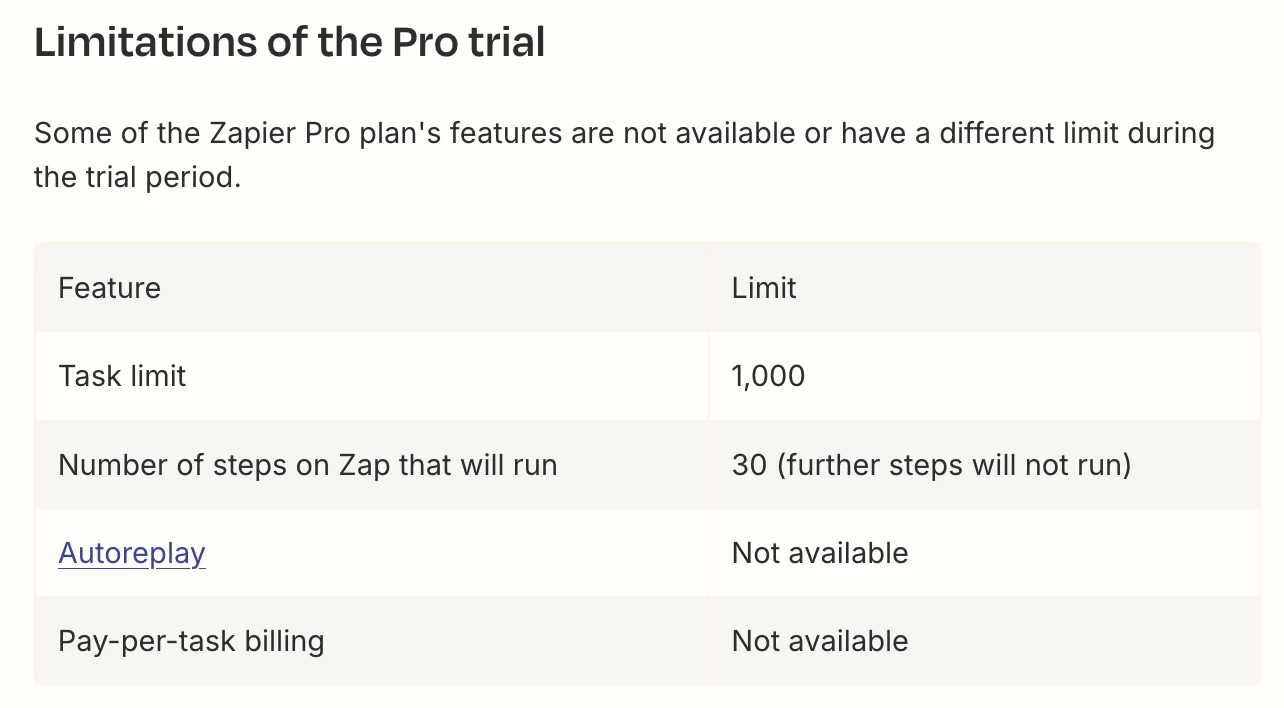The width and height of the screenshot is (1284, 708).
Task: Click "Not available" in the Autoreplay row
Action: (x=820, y=553)
